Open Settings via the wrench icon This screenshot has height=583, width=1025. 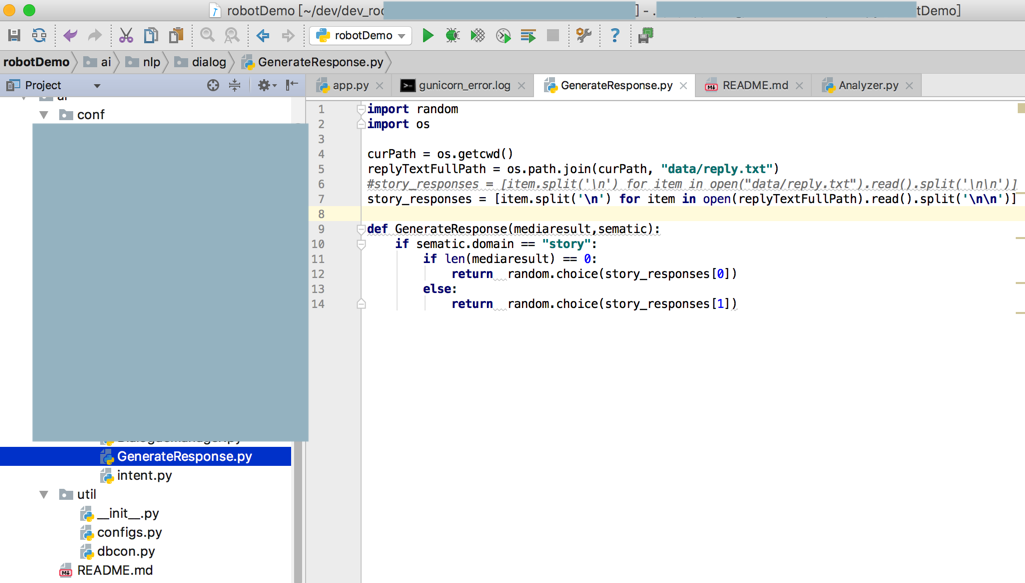pos(583,35)
